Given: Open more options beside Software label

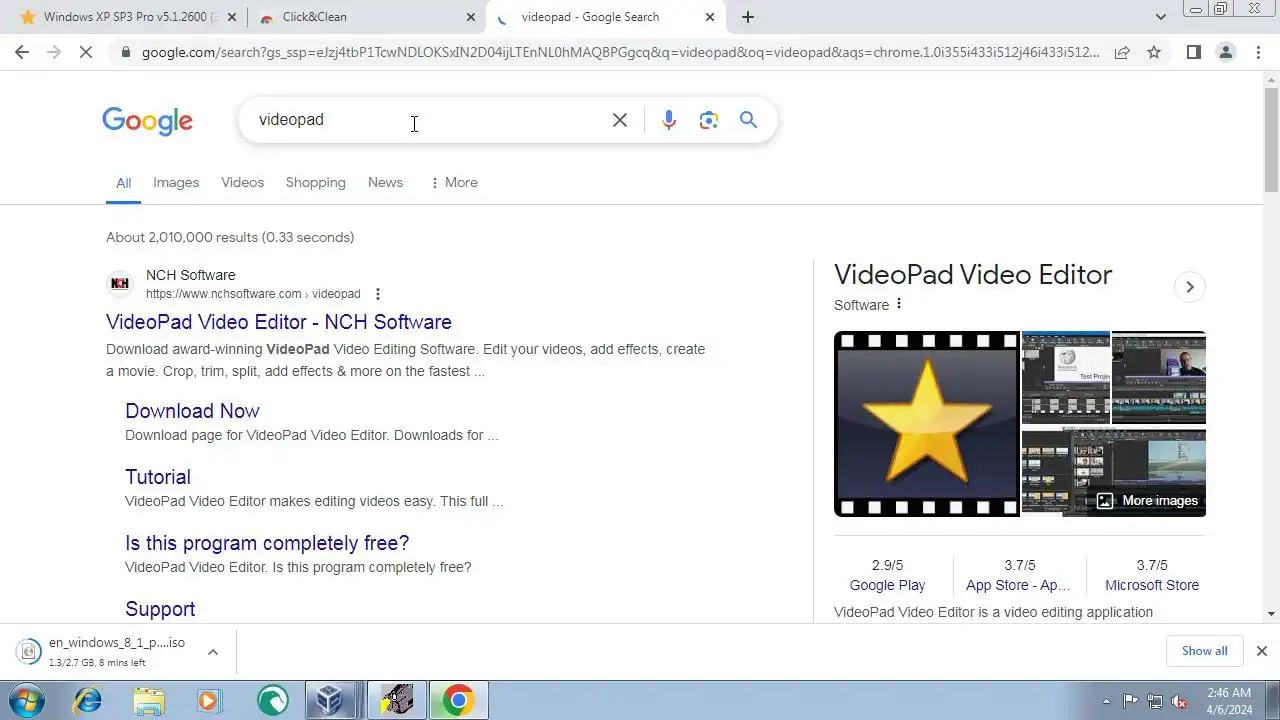Looking at the screenshot, I should click(898, 304).
